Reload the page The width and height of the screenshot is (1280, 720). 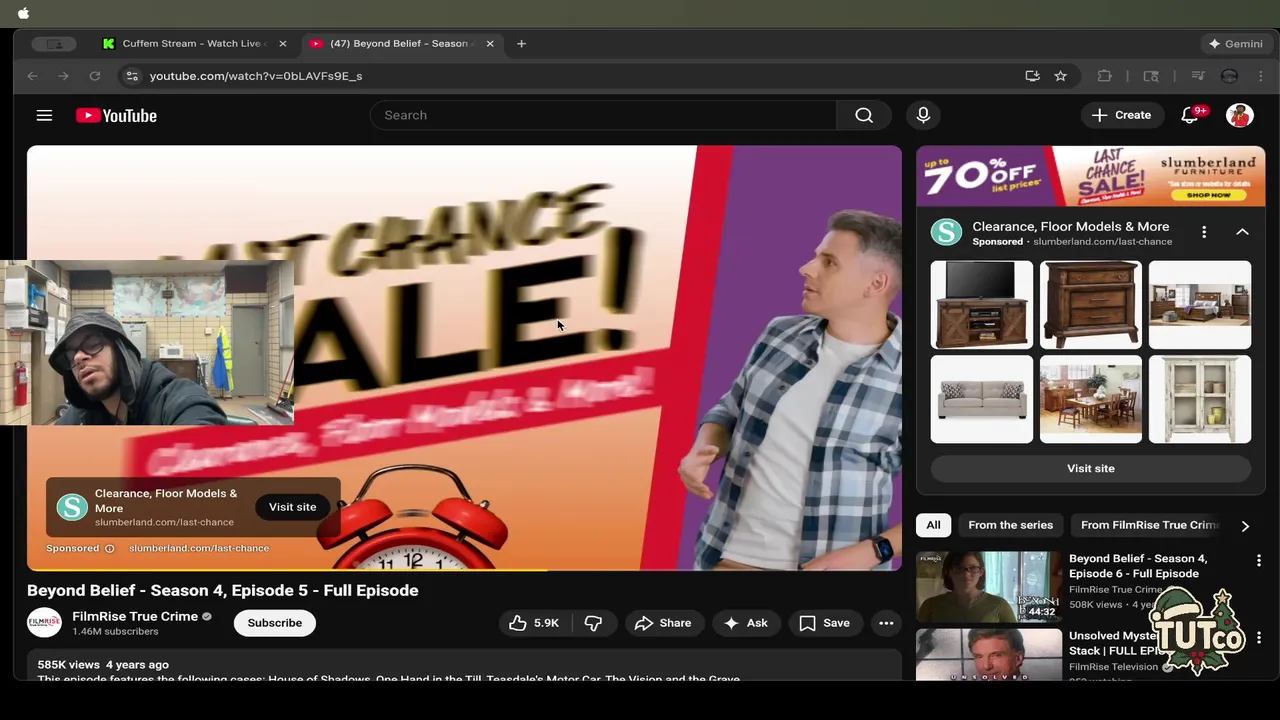95,76
